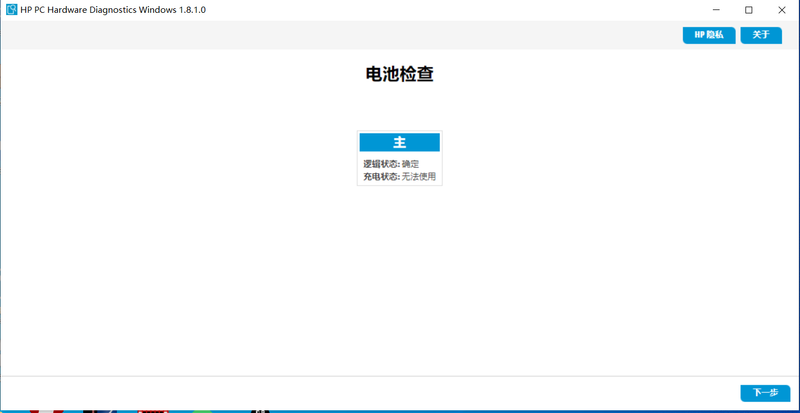
Task: Minimize the HP PC Hardware Diagnostics window
Action: coord(714,10)
